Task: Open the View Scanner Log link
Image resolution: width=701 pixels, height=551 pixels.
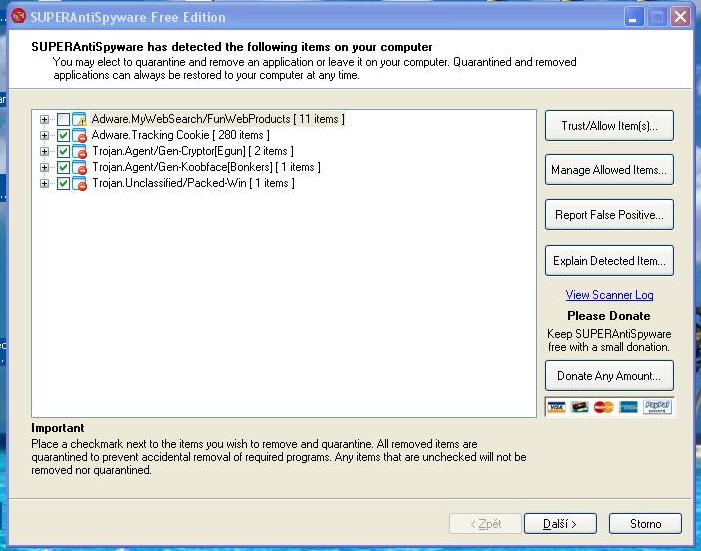Action: (x=609, y=295)
